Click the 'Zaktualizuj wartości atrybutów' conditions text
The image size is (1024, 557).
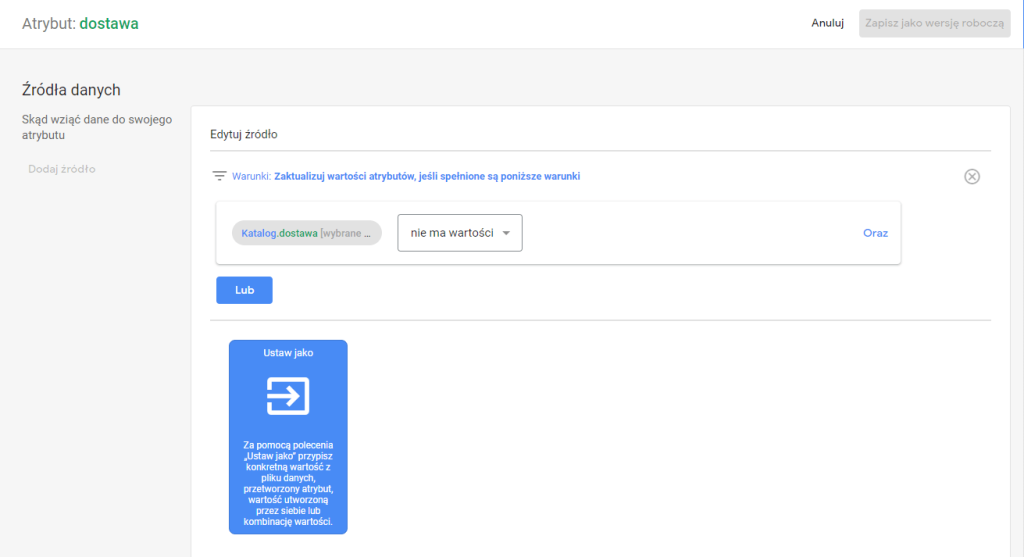[x=427, y=176]
